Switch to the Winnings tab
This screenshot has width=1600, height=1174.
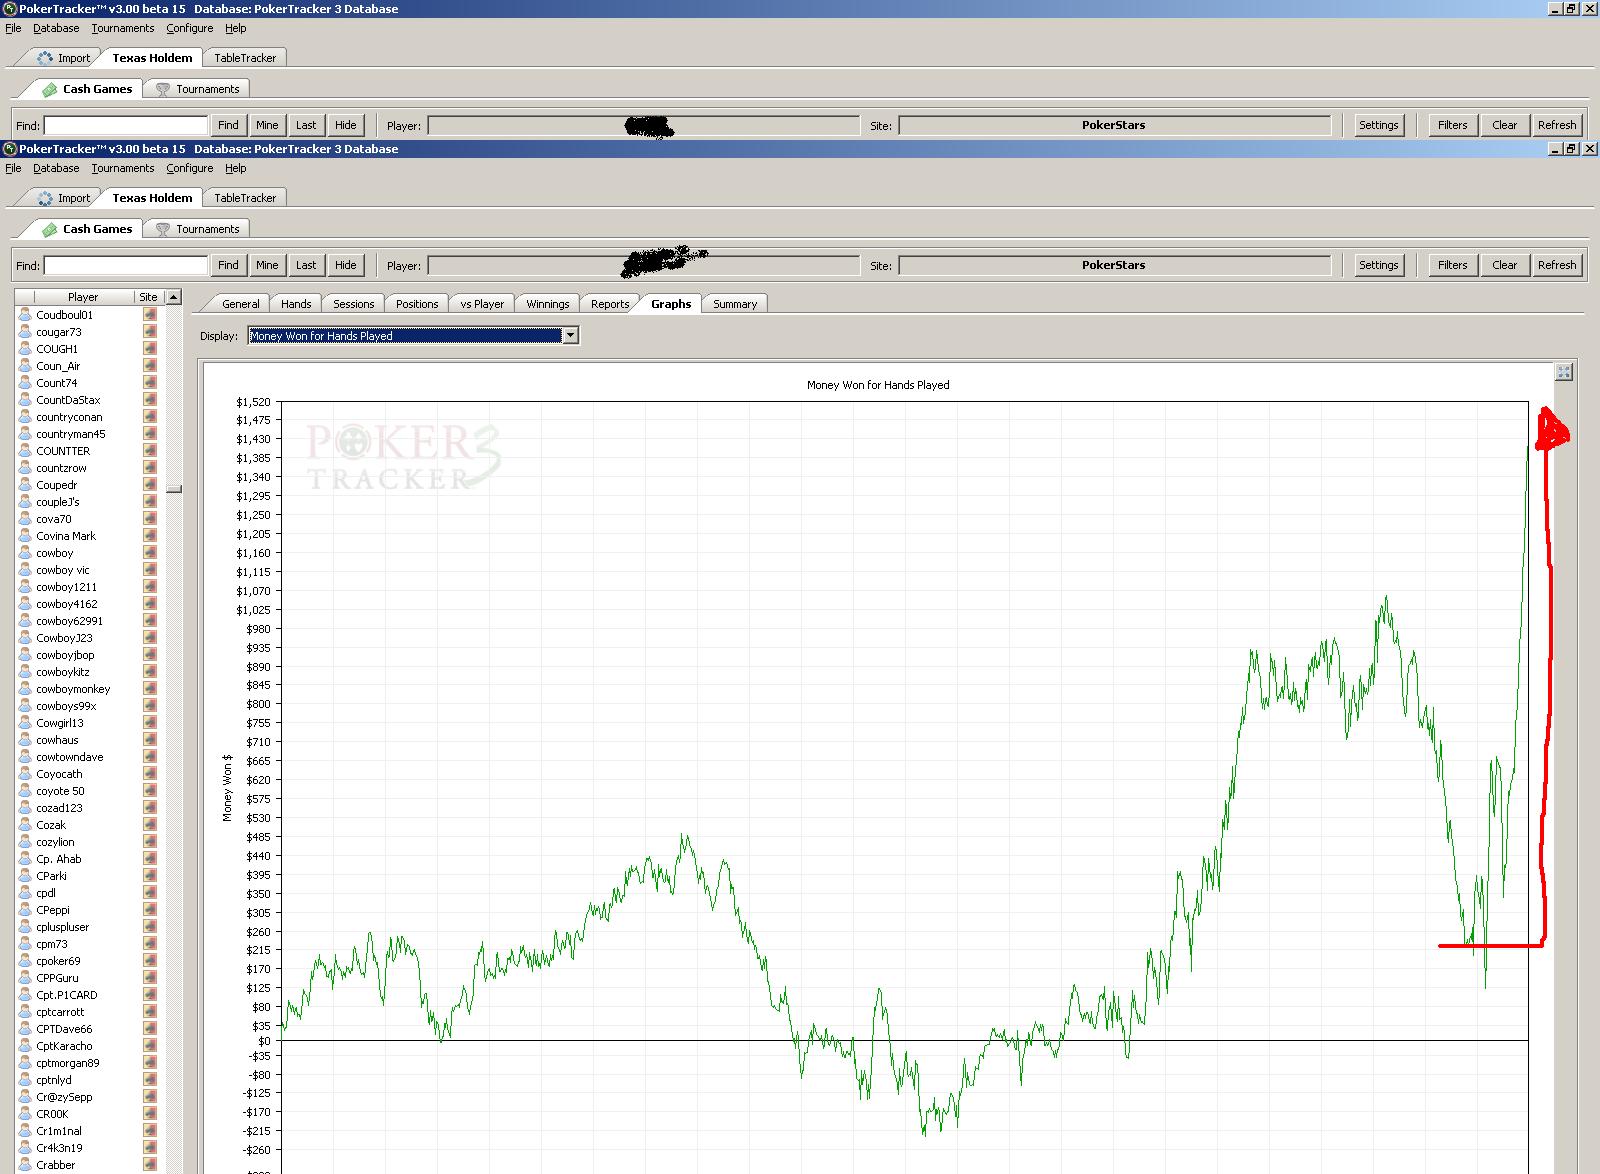(x=548, y=304)
